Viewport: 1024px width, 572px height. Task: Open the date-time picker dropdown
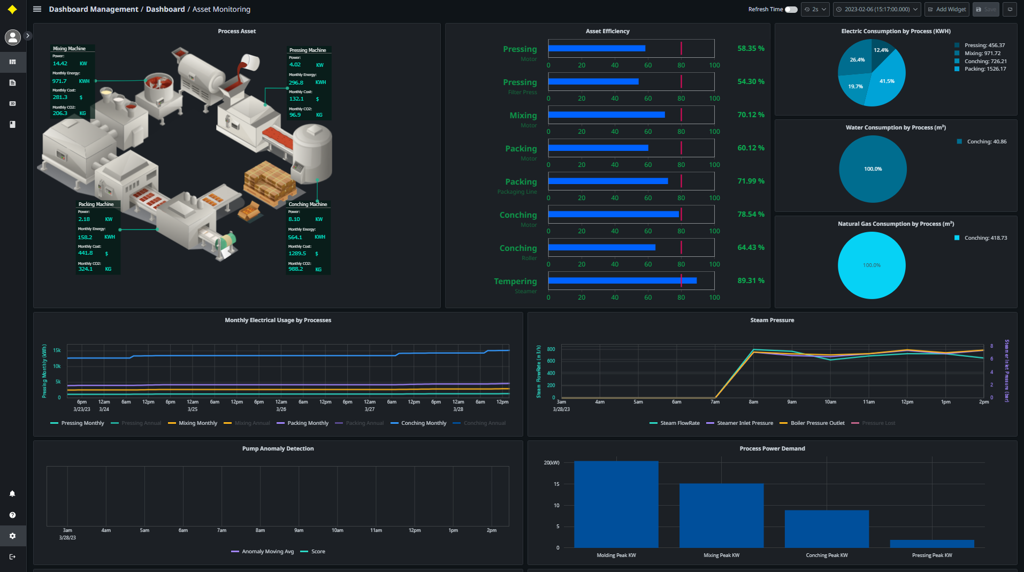(x=877, y=9)
